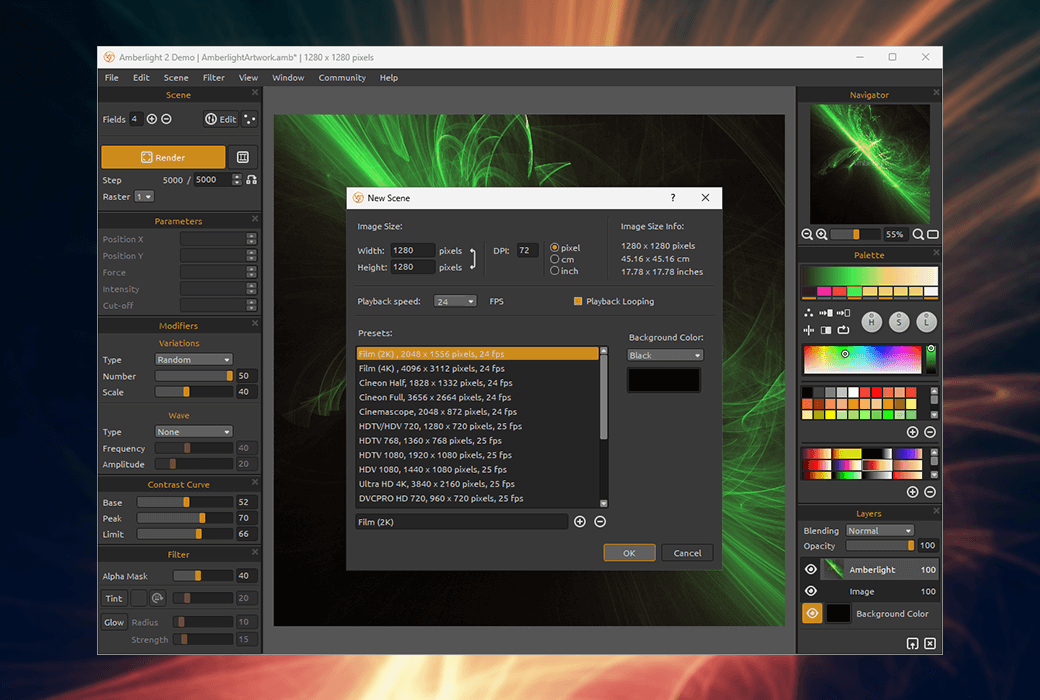Screen dimensions: 1040x700
Task: Remove a gradient with the minus below gradient presets
Action: tap(930, 492)
